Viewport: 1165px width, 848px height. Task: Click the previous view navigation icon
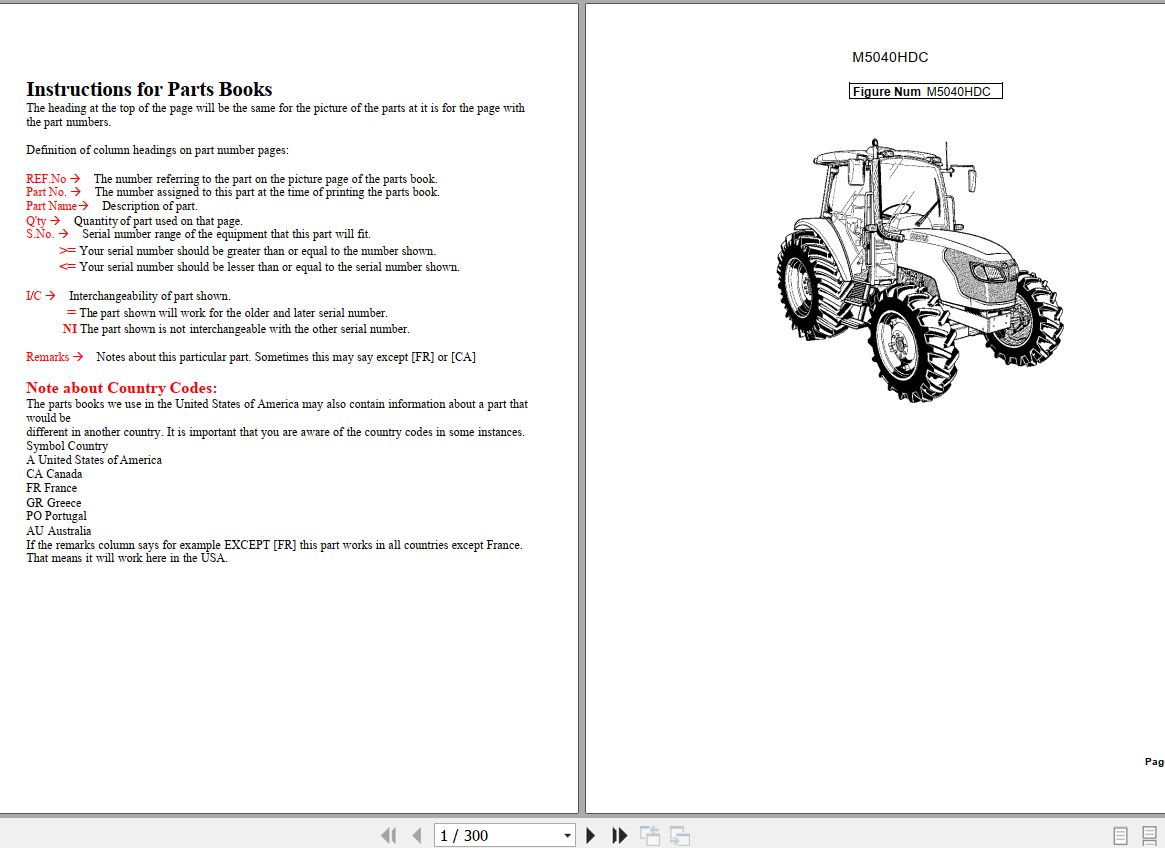click(650, 835)
